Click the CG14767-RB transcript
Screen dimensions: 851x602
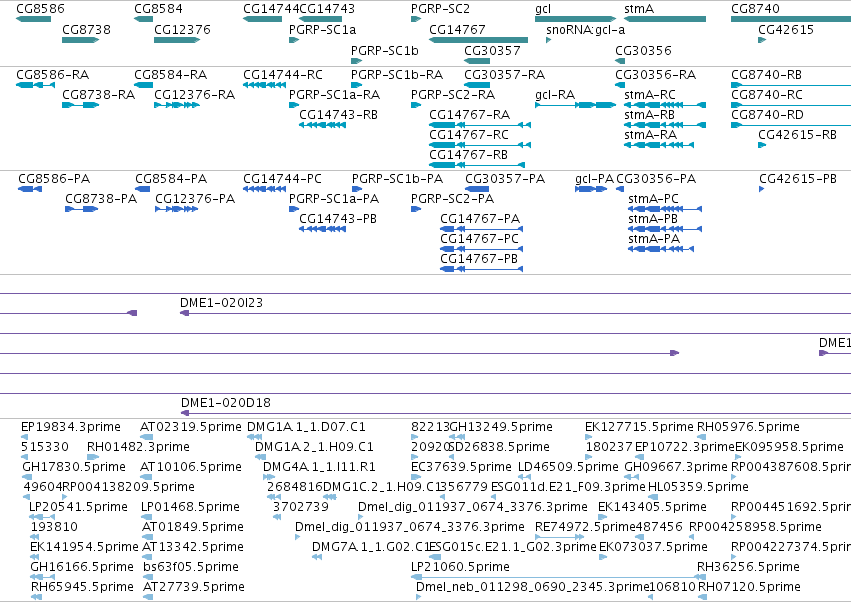tap(477, 165)
